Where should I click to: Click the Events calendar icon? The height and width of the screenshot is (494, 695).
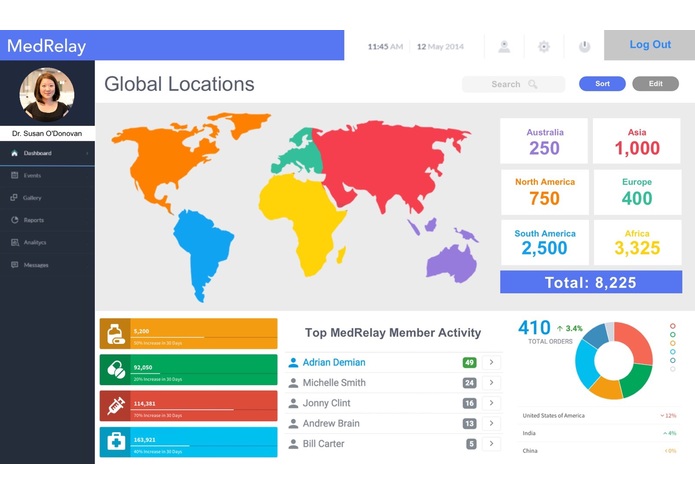coord(15,175)
